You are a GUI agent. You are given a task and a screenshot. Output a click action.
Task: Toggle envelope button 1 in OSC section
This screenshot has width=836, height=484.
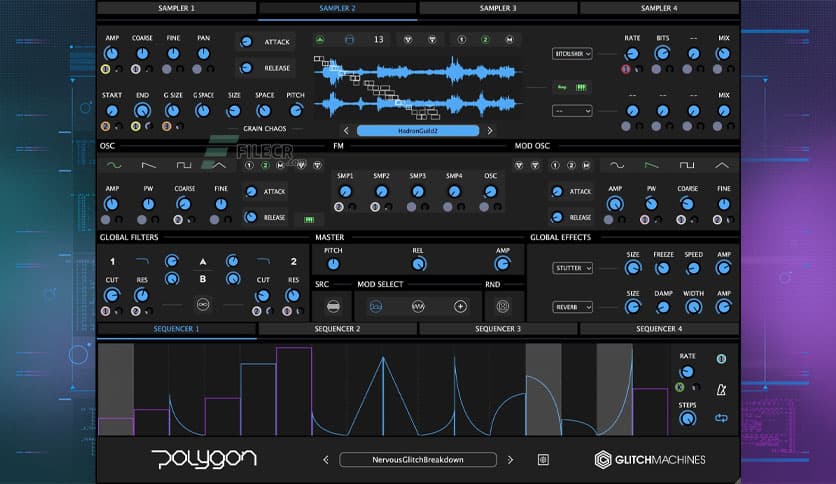[x=249, y=165]
